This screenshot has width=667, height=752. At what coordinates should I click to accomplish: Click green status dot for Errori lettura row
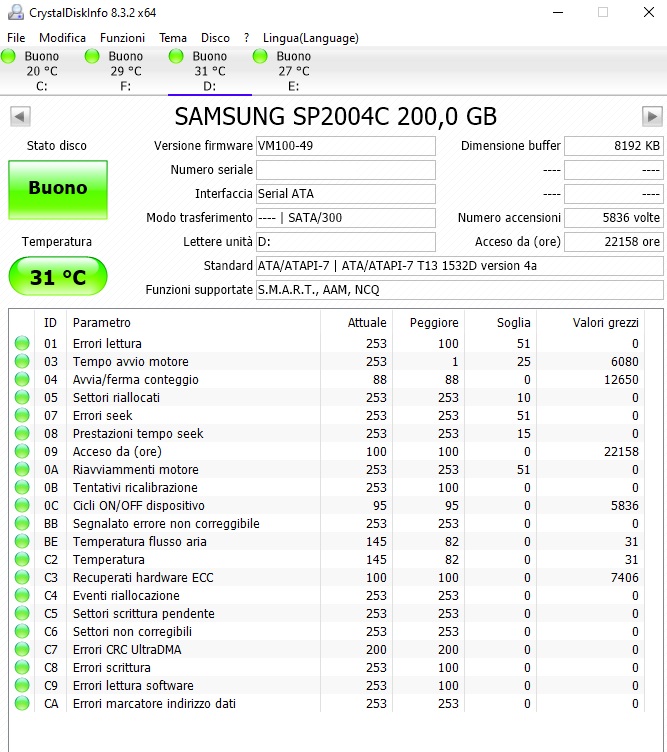point(22,343)
